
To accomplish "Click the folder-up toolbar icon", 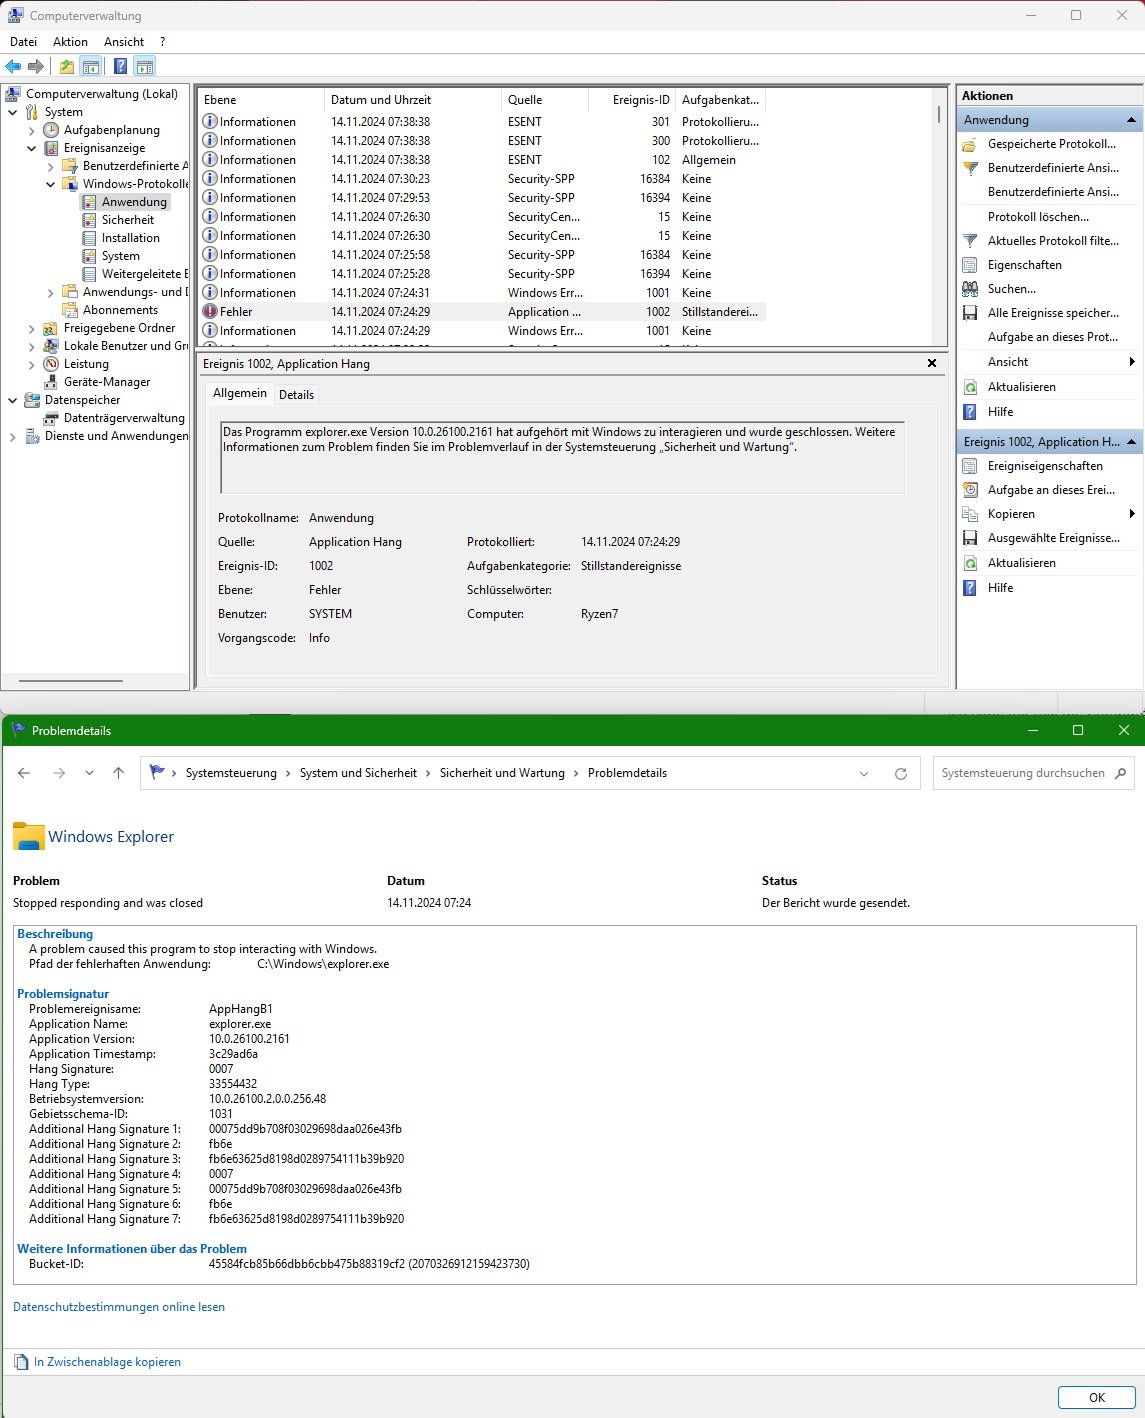I will (x=66, y=67).
